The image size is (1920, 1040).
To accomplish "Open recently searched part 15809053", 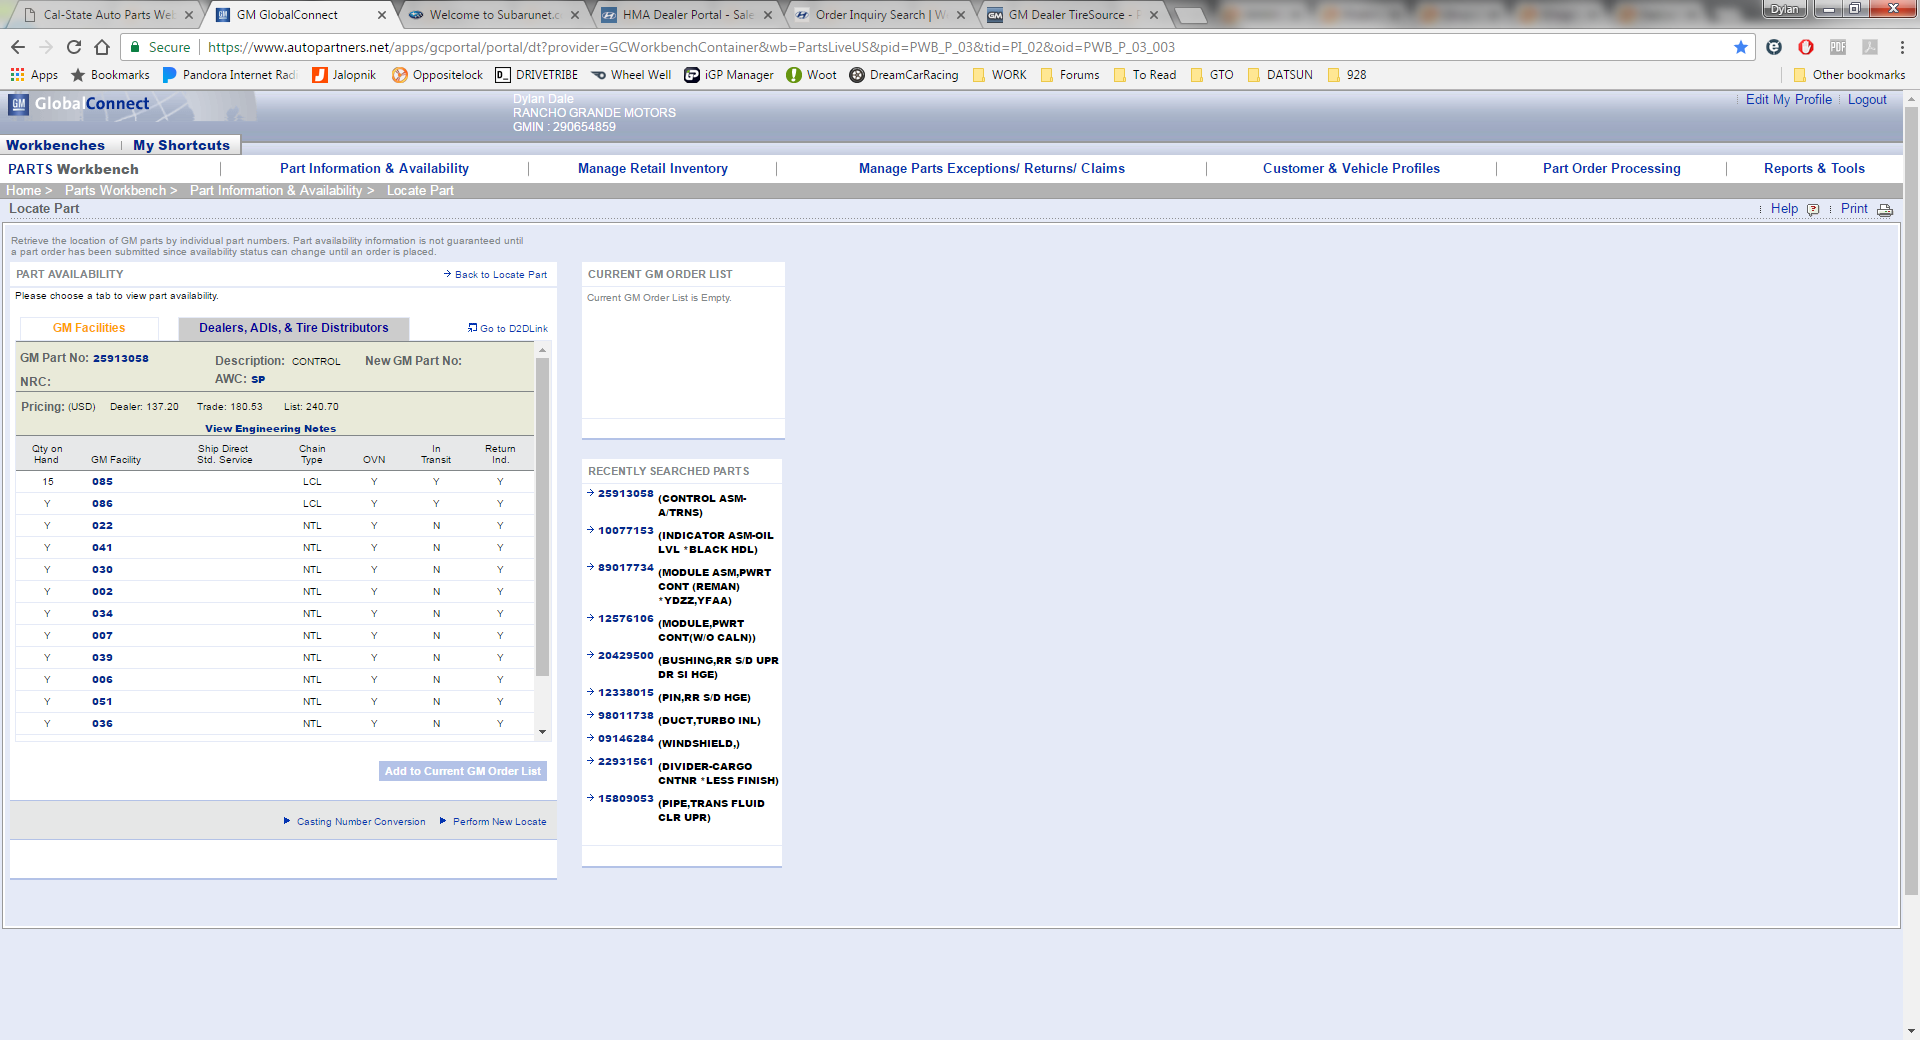I will tap(625, 799).
